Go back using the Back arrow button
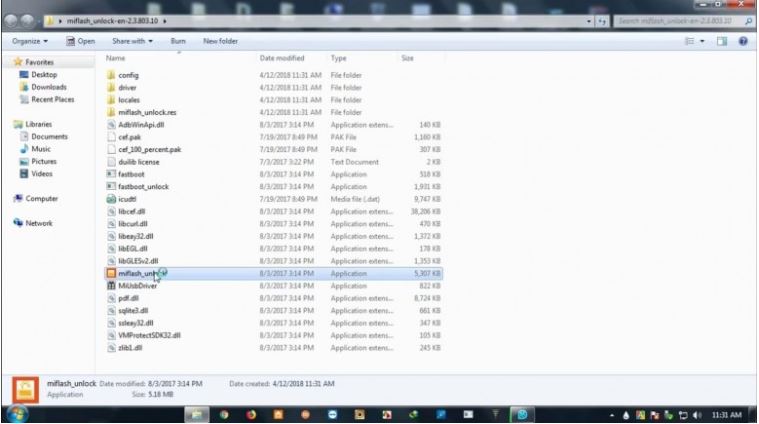759x424 pixels. point(11,21)
